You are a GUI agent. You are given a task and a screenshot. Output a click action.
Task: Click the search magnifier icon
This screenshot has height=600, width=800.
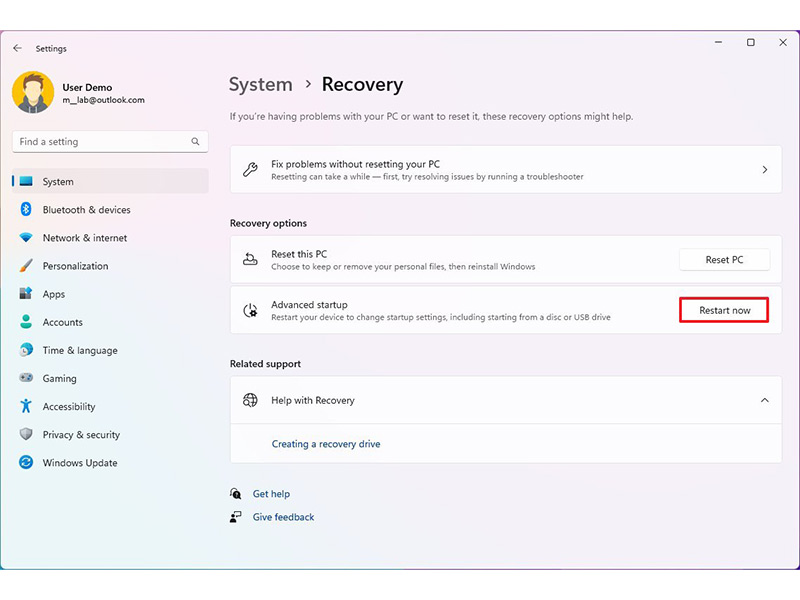coord(195,142)
